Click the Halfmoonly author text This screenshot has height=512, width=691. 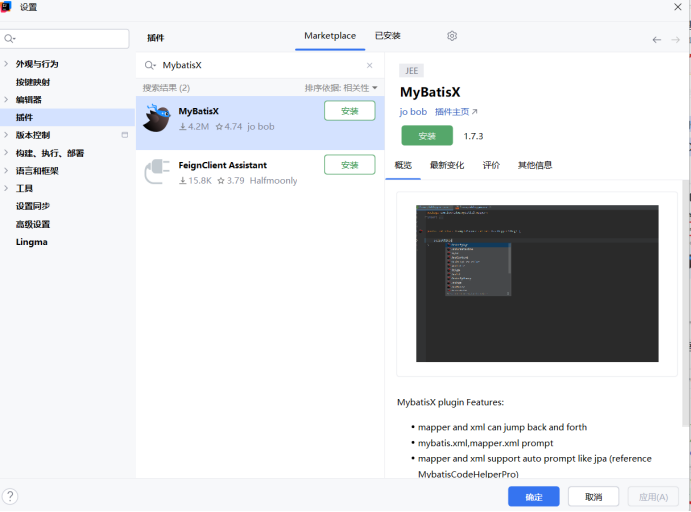coord(273,181)
